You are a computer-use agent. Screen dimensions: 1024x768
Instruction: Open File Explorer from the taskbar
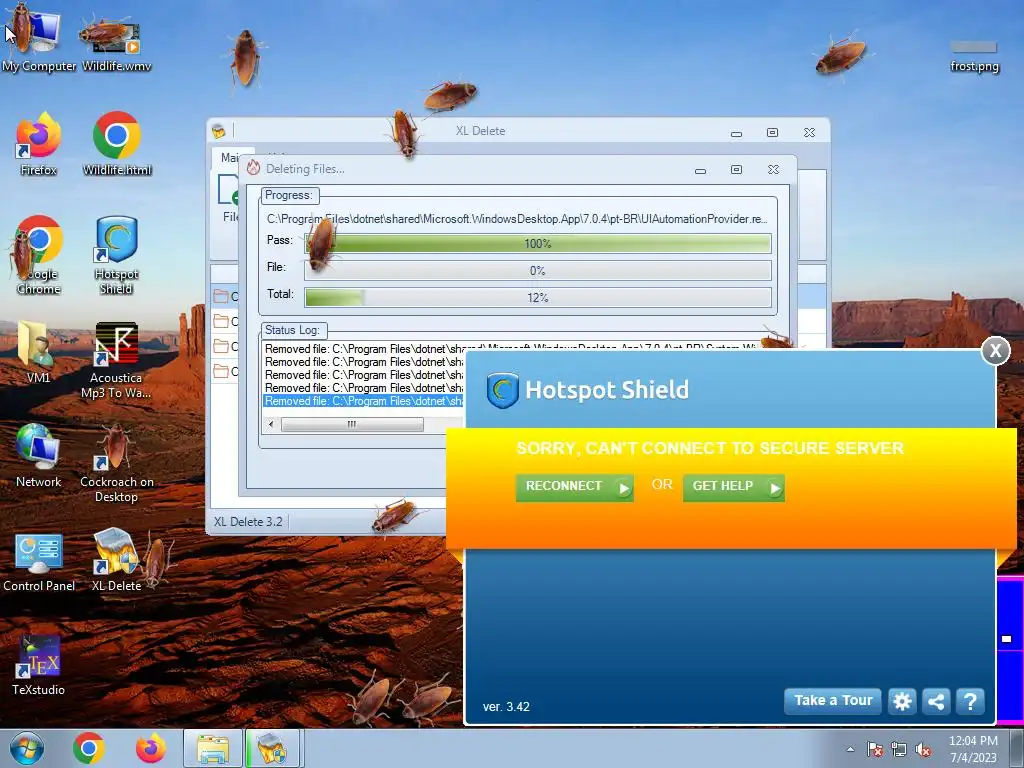click(x=213, y=748)
